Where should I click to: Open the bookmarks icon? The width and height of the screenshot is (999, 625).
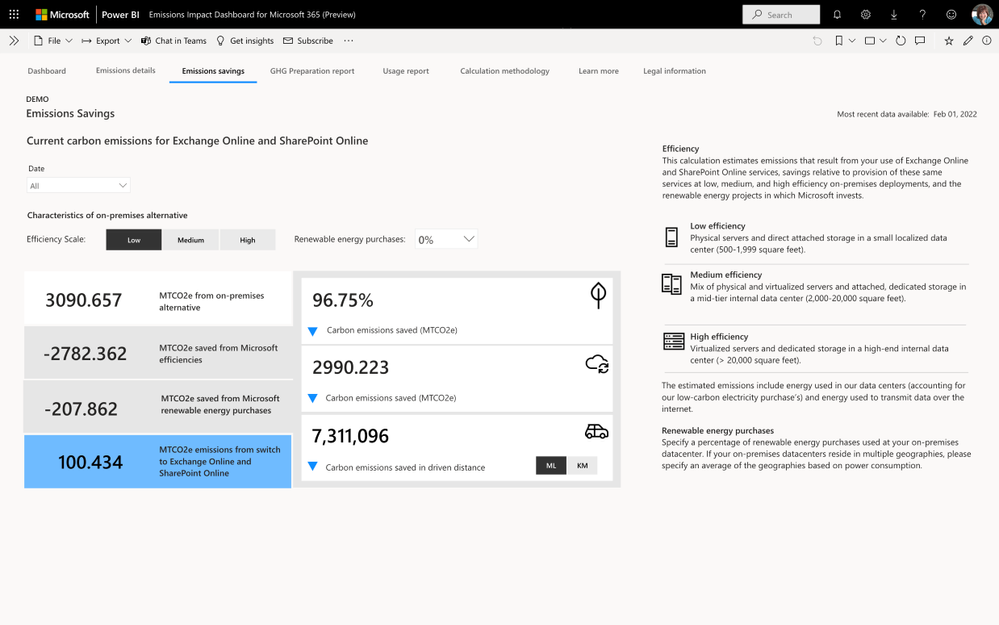[x=839, y=41]
